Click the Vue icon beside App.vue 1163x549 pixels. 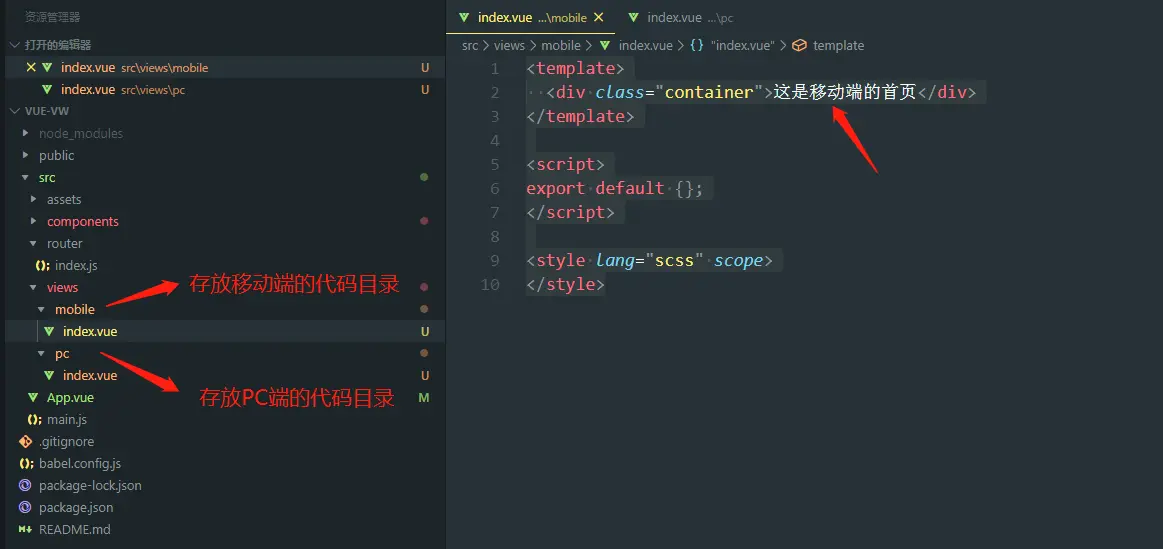point(33,398)
